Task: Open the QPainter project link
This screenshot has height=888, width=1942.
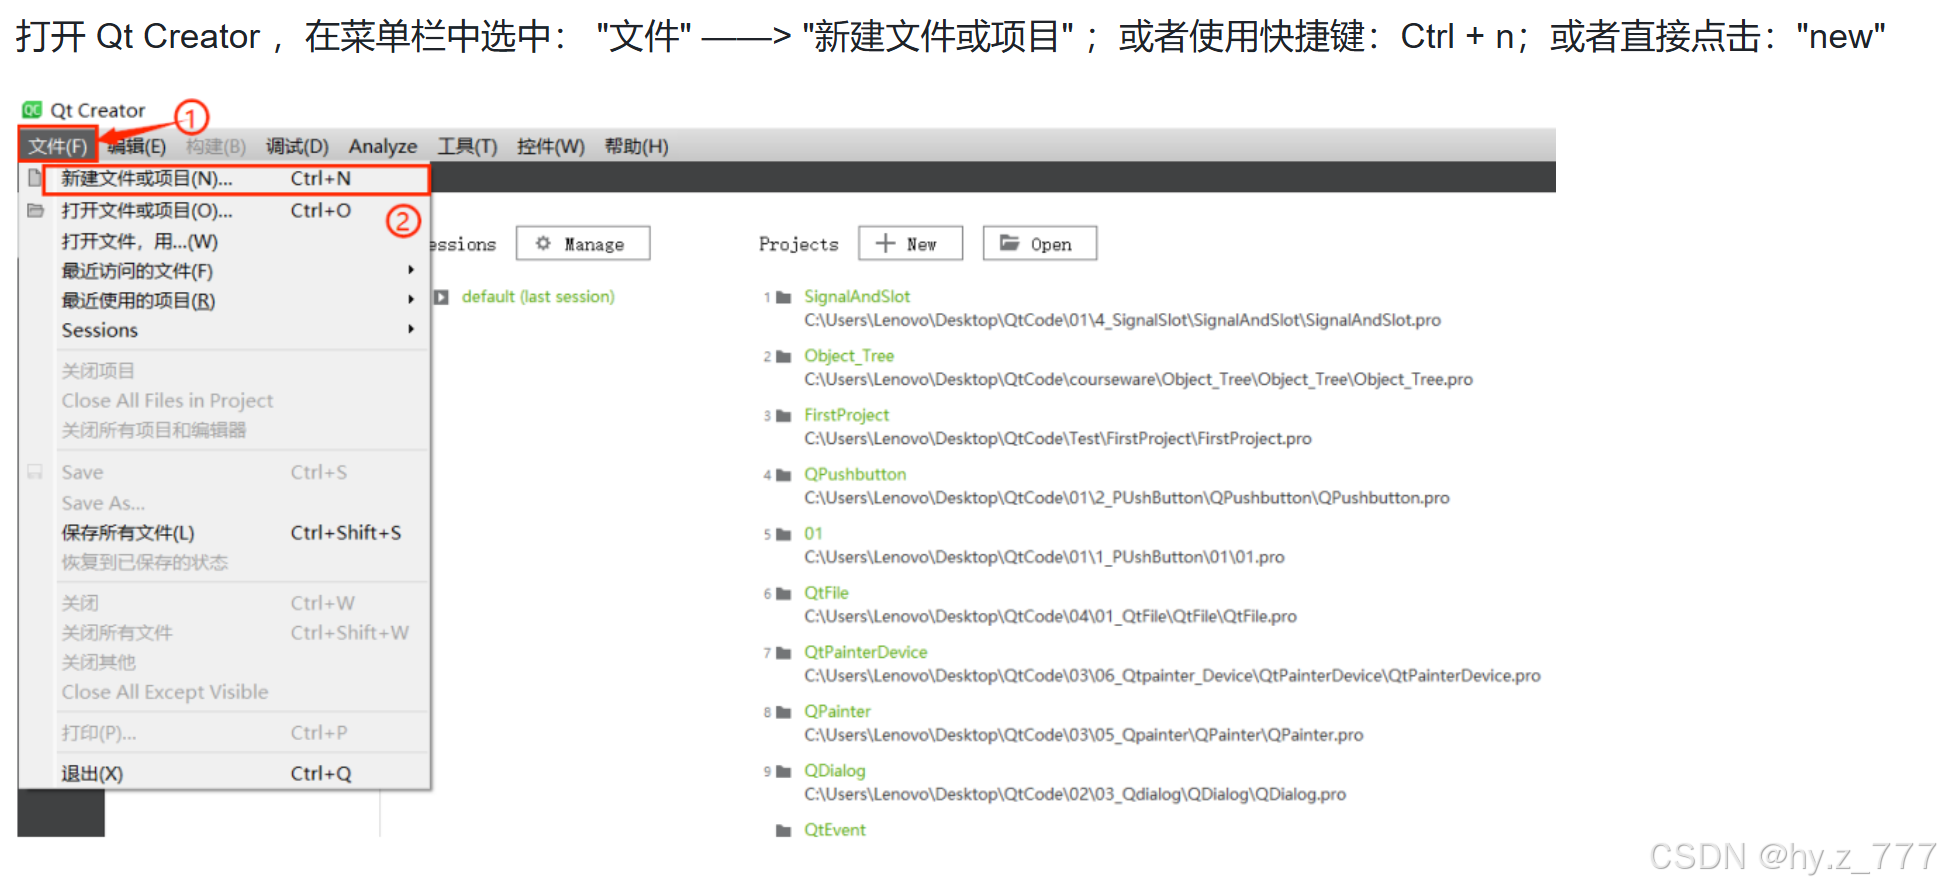Action: pos(837,711)
